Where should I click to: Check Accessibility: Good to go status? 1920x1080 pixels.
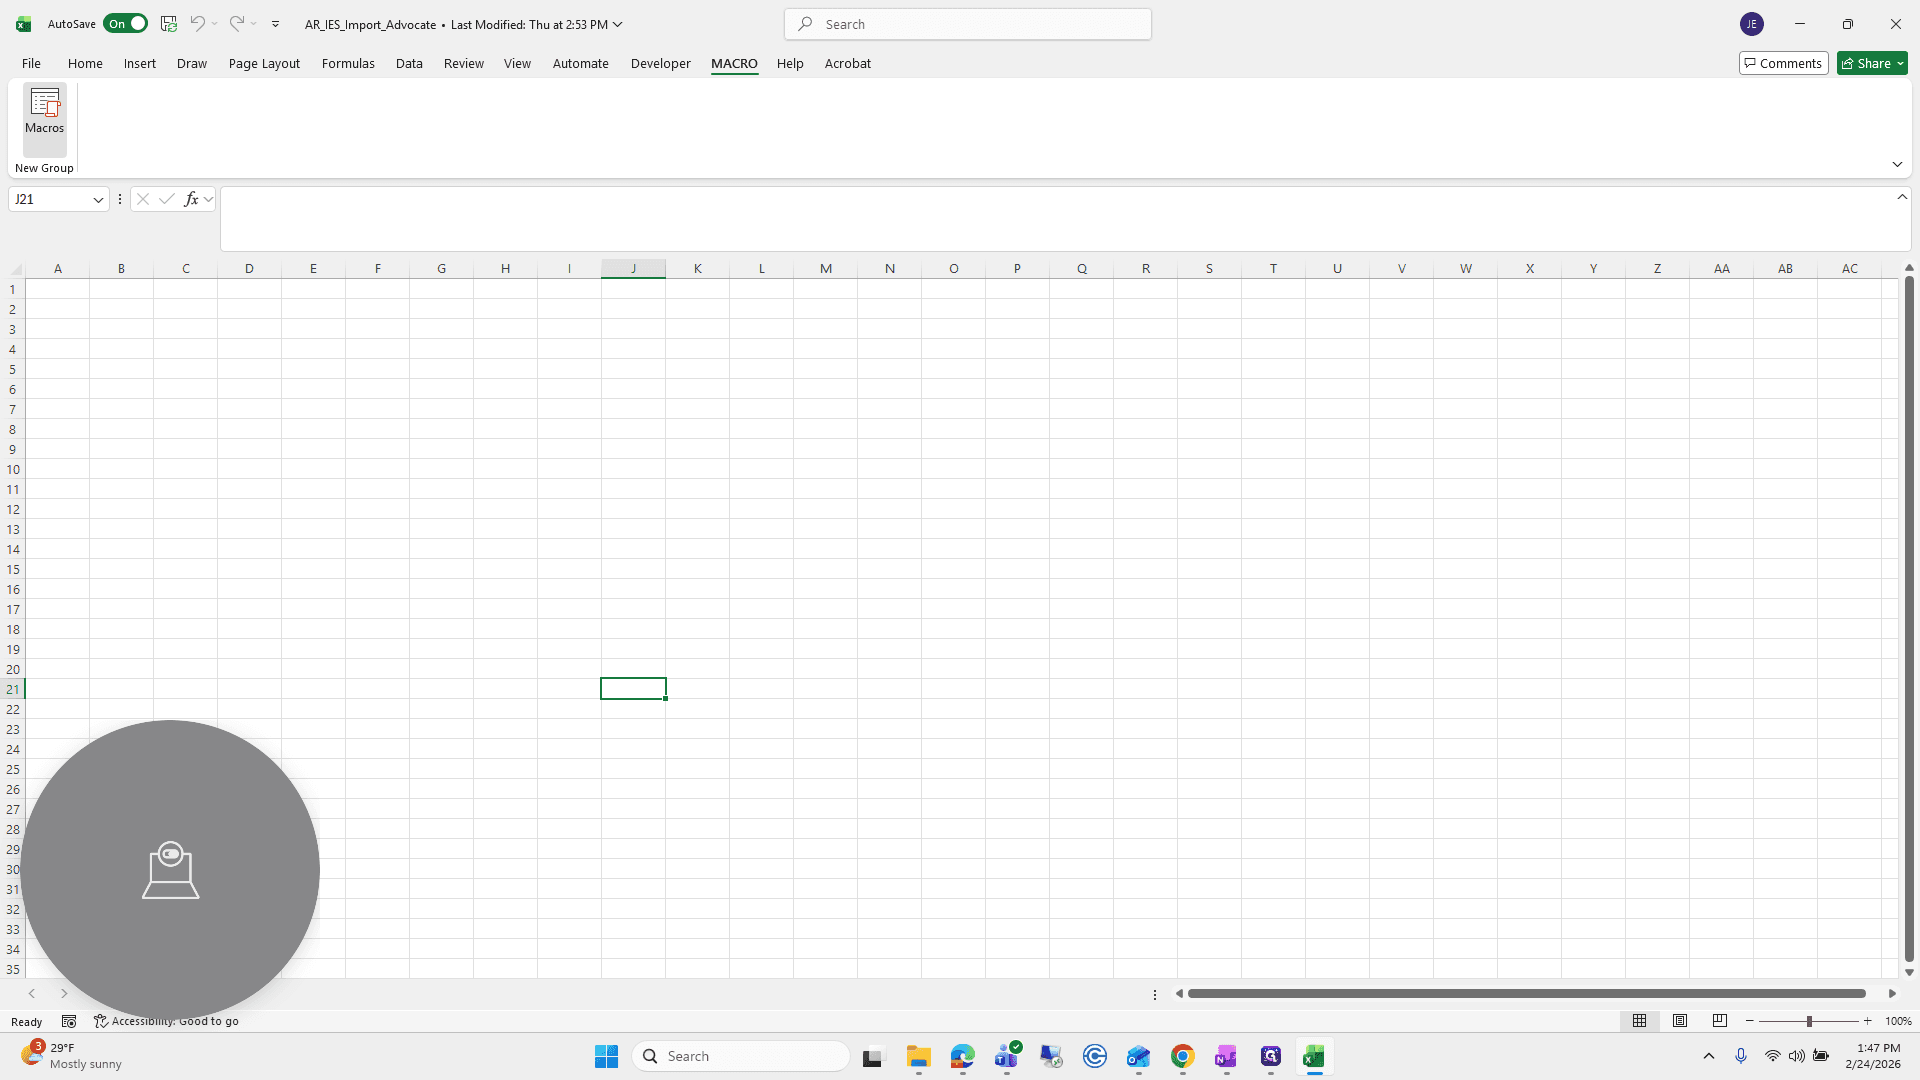coord(167,1021)
